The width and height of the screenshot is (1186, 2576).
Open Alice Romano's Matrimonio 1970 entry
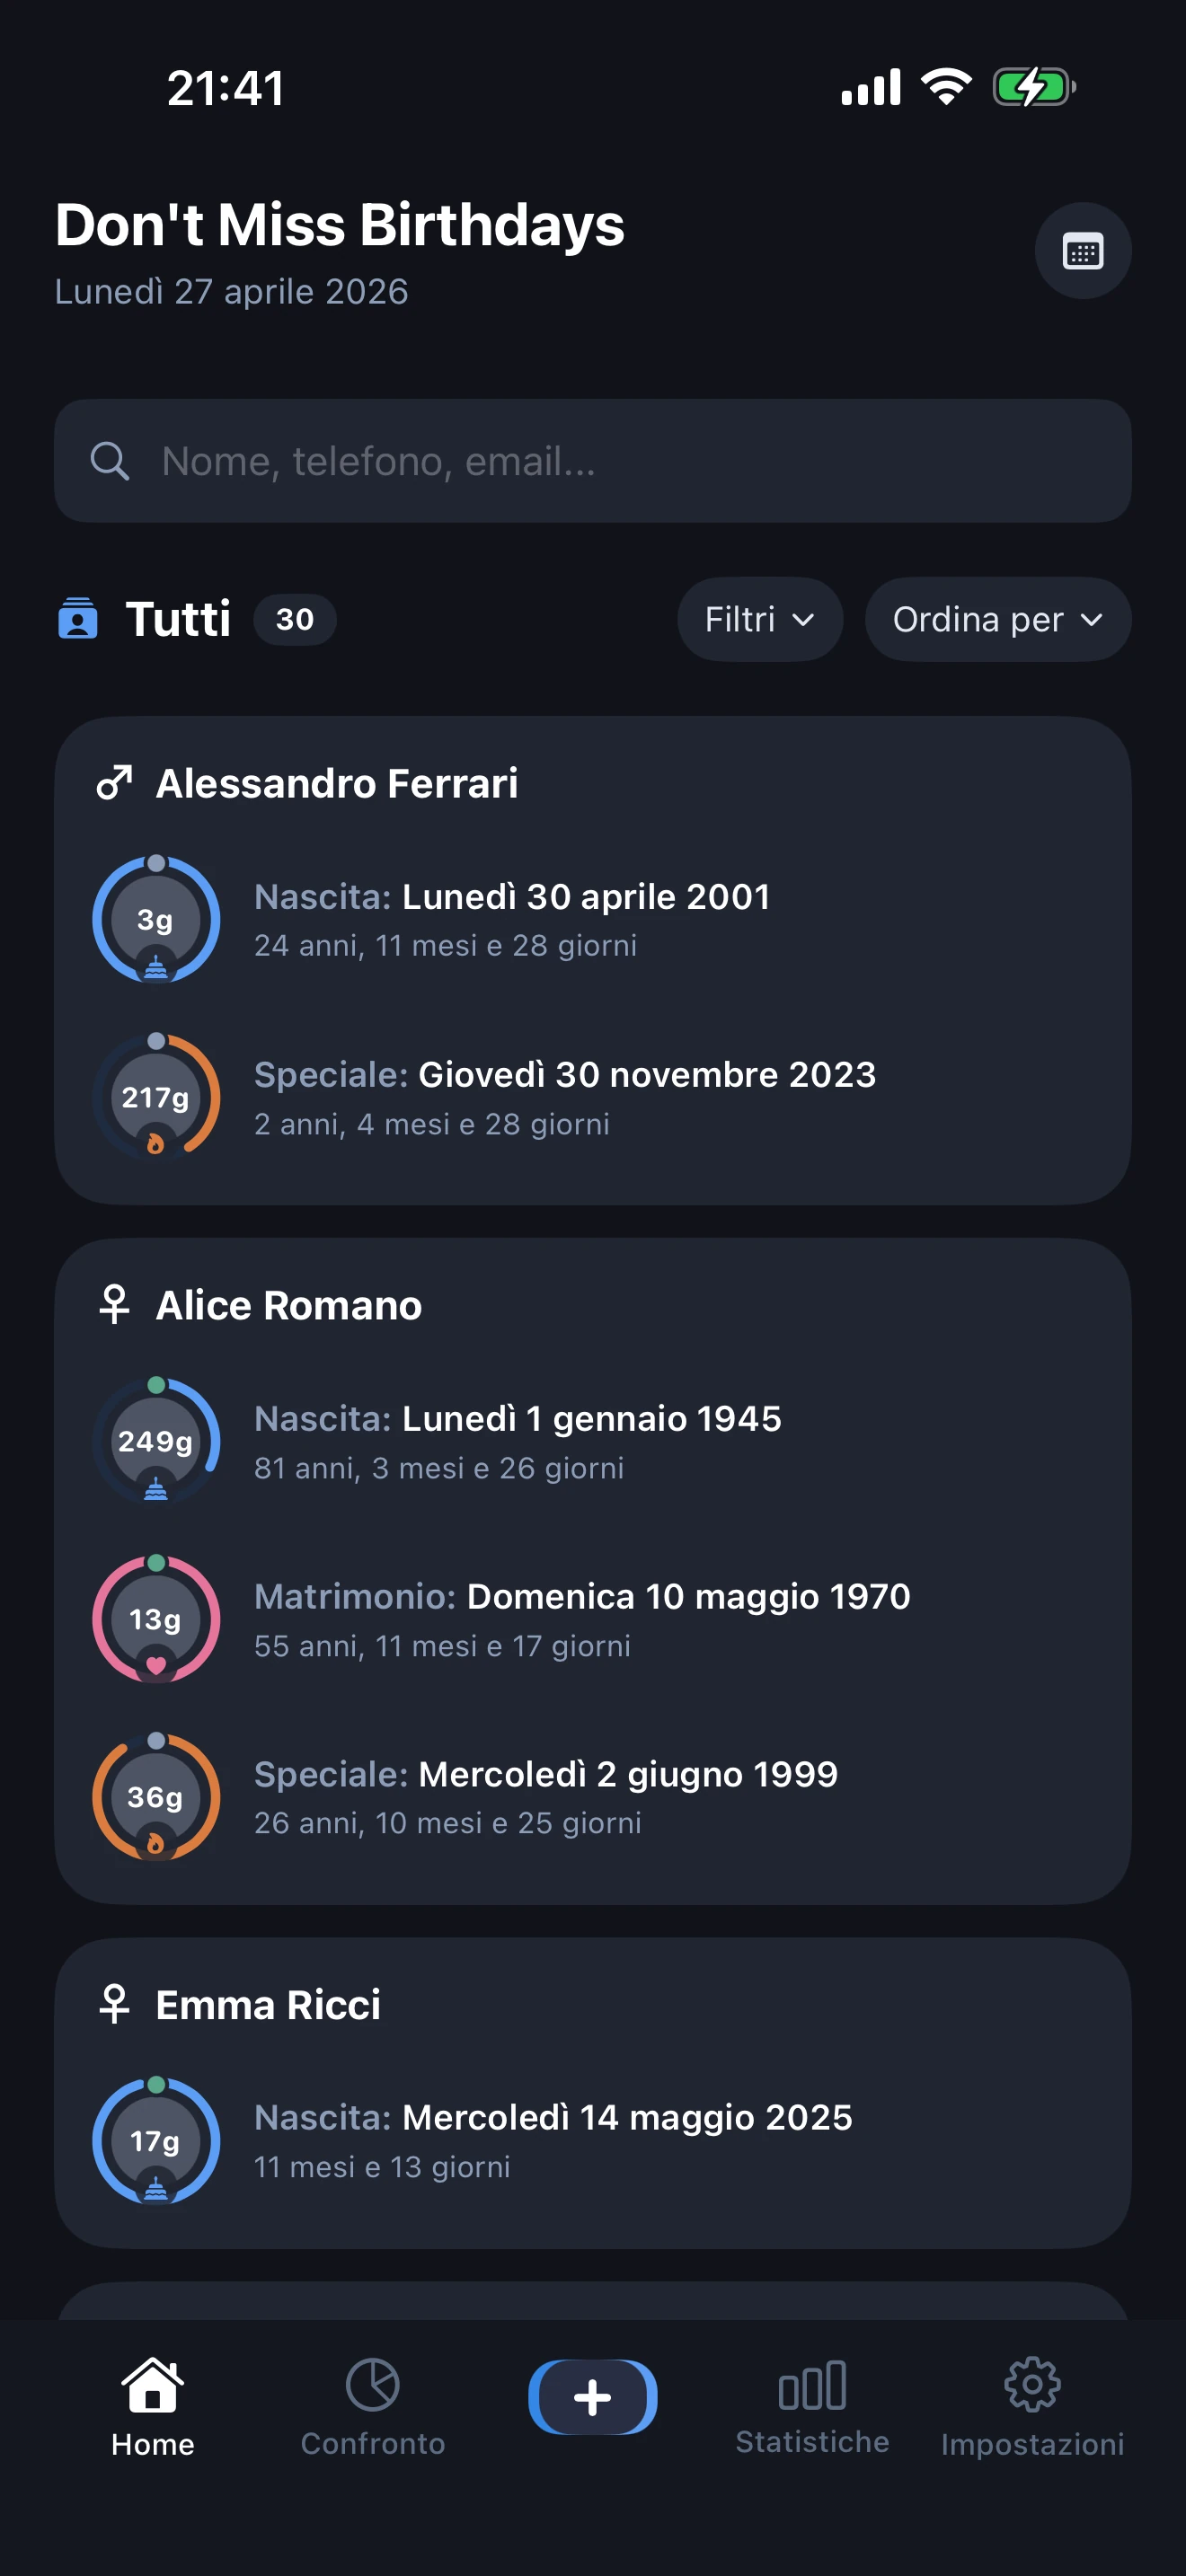click(x=582, y=1619)
